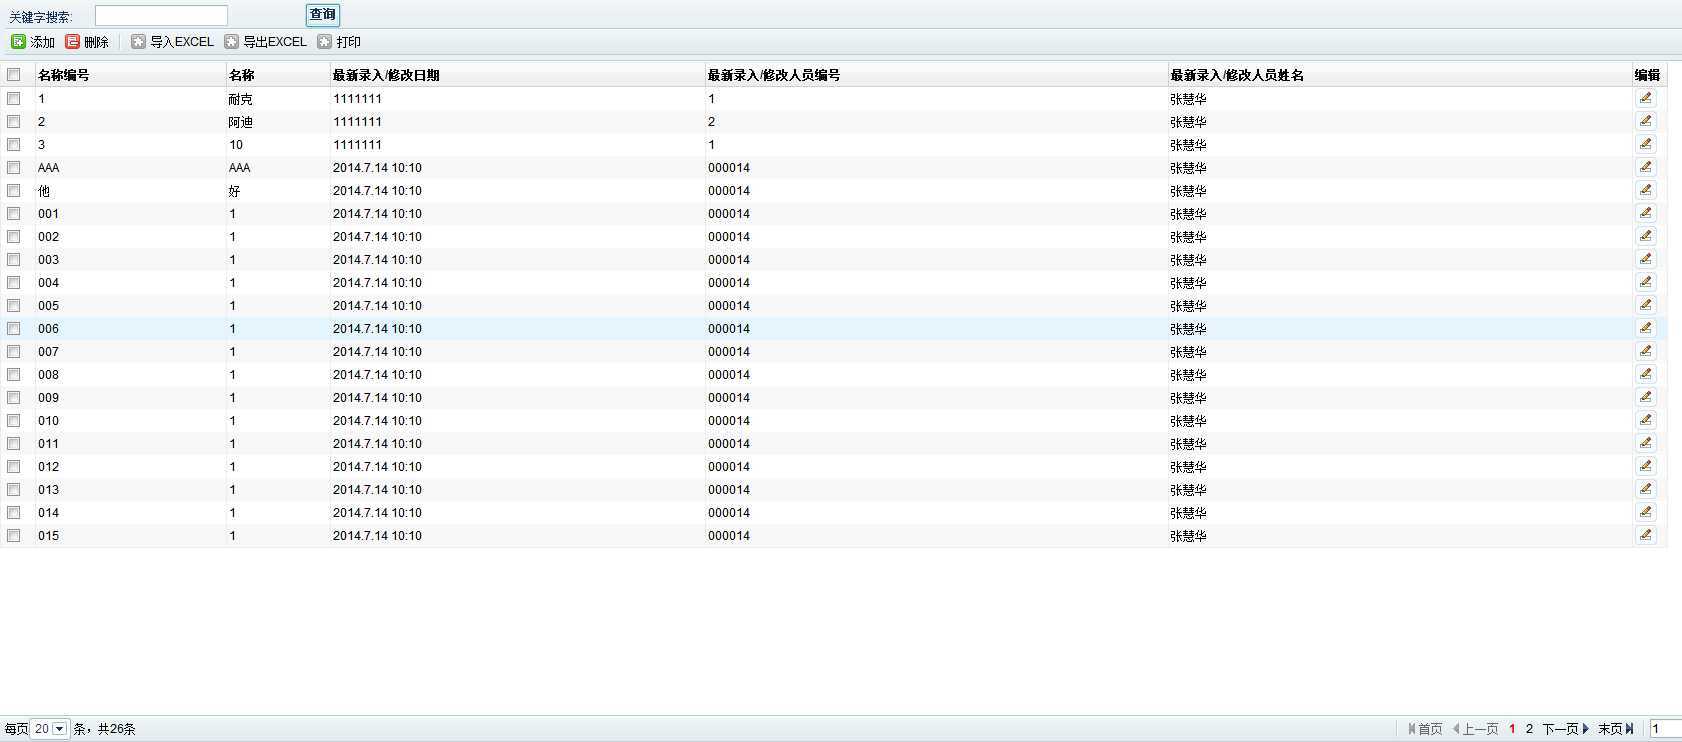Tick the checkbox for row 001

[x=14, y=213]
